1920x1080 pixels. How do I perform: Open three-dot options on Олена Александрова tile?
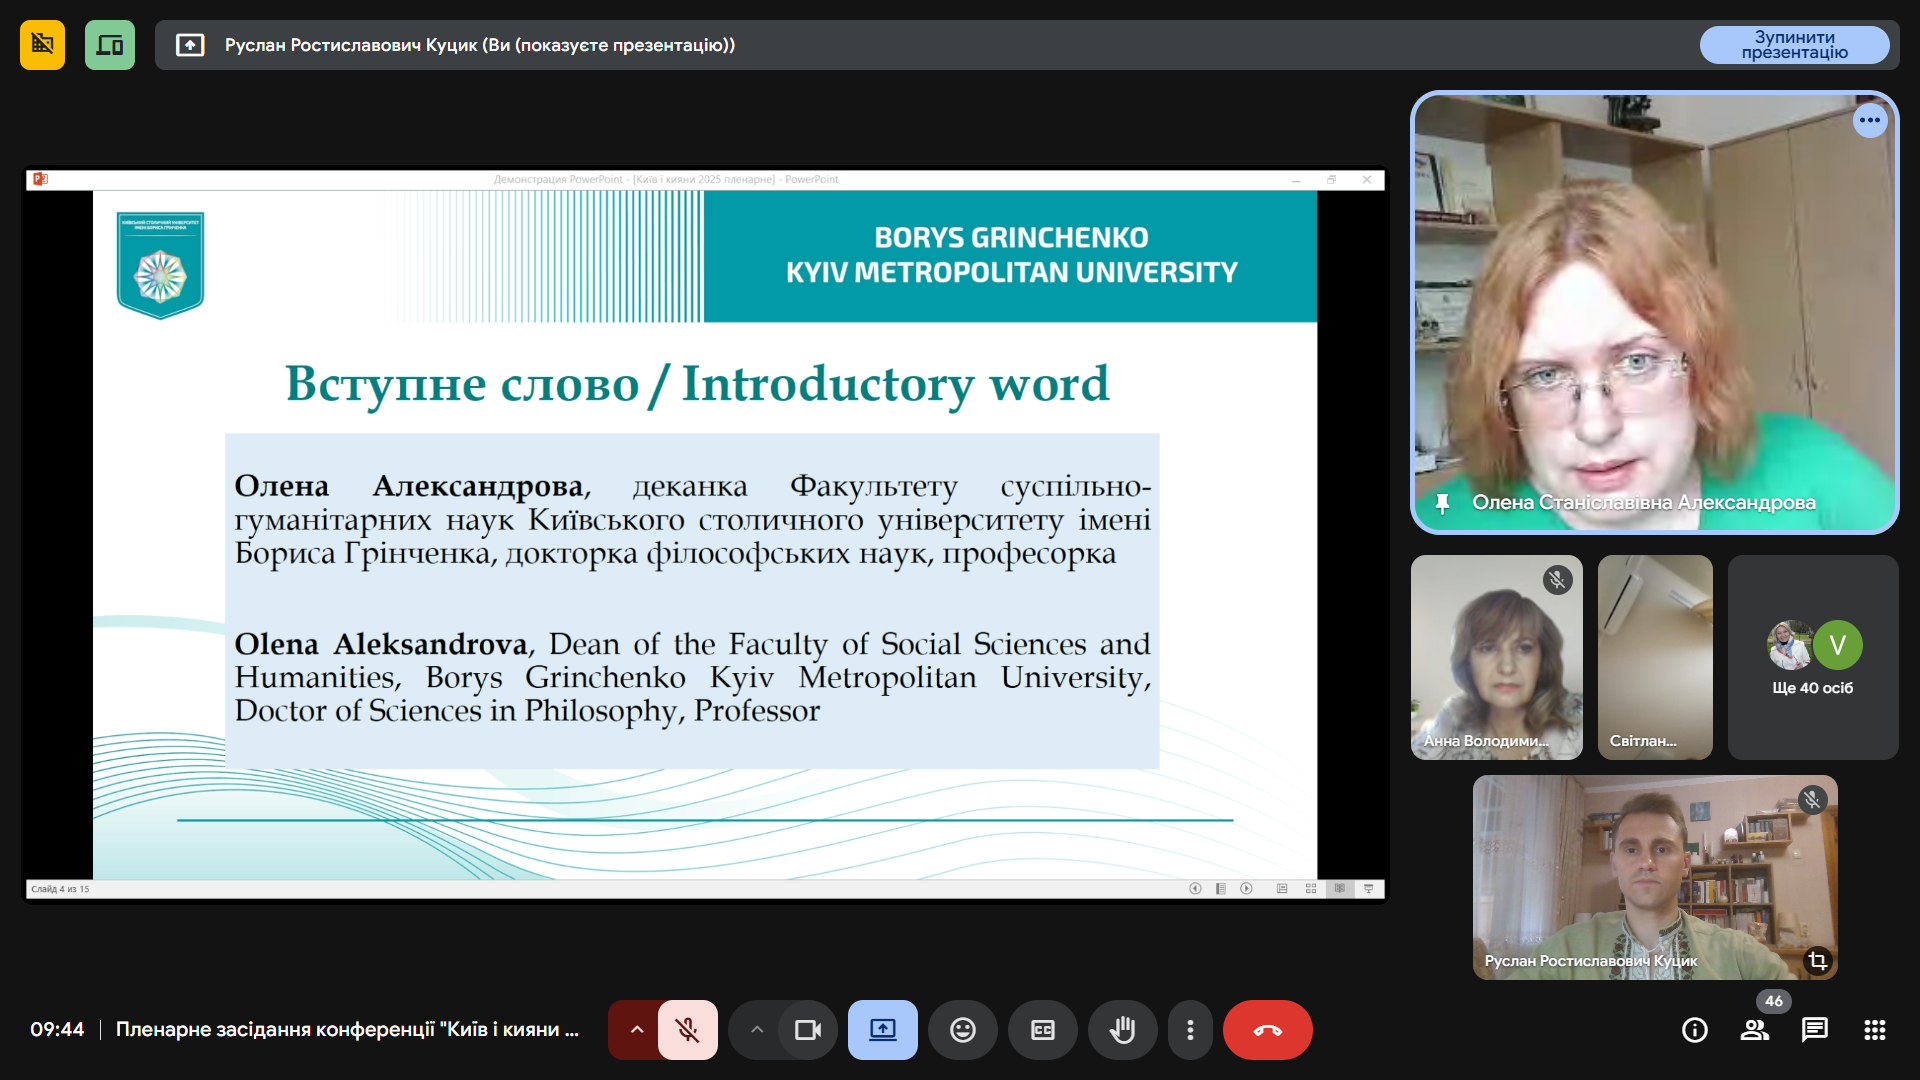1870,120
